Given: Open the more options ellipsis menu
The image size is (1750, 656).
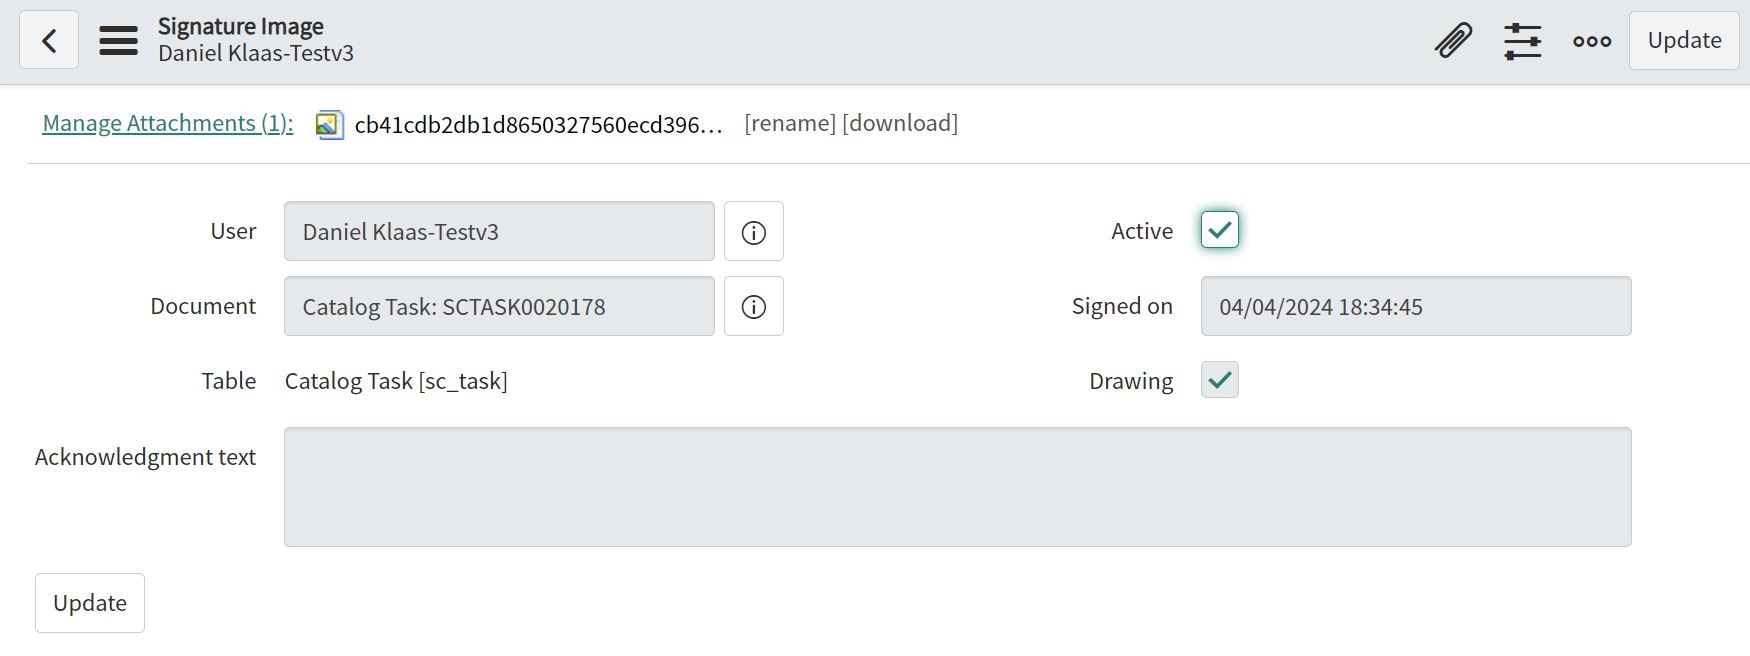Looking at the screenshot, I should (1590, 40).
